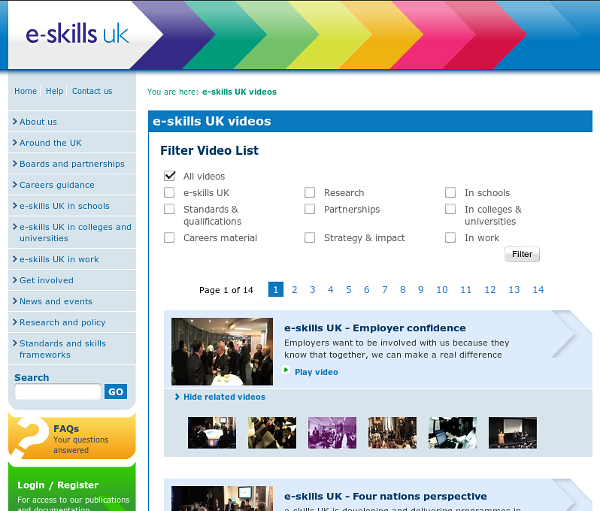Go to page 13 of videos
The width and height of the screenshot is (600, 511).
click(x=514, y=290)
